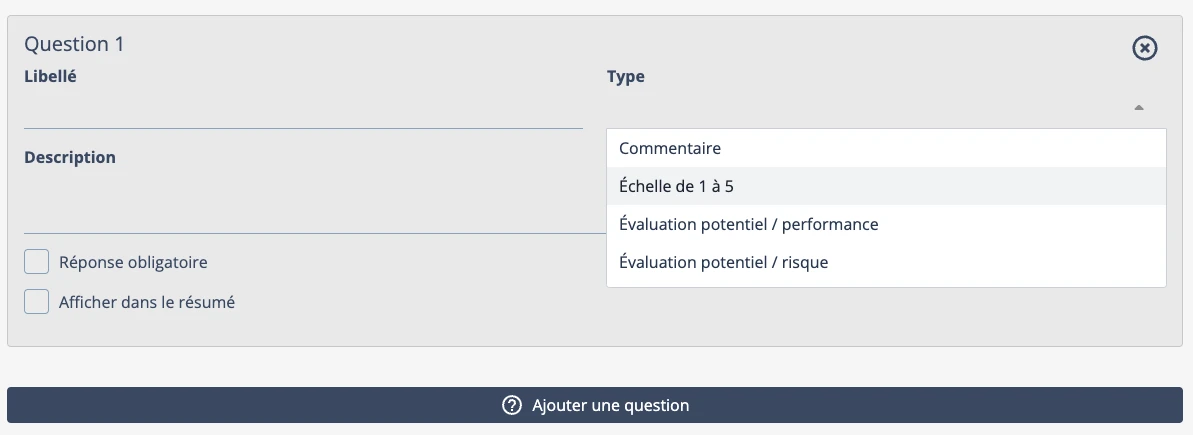This screenshot has height=435, width=1193.
Task: Click the question mark icon on the add bar
Action: point(512,405)
